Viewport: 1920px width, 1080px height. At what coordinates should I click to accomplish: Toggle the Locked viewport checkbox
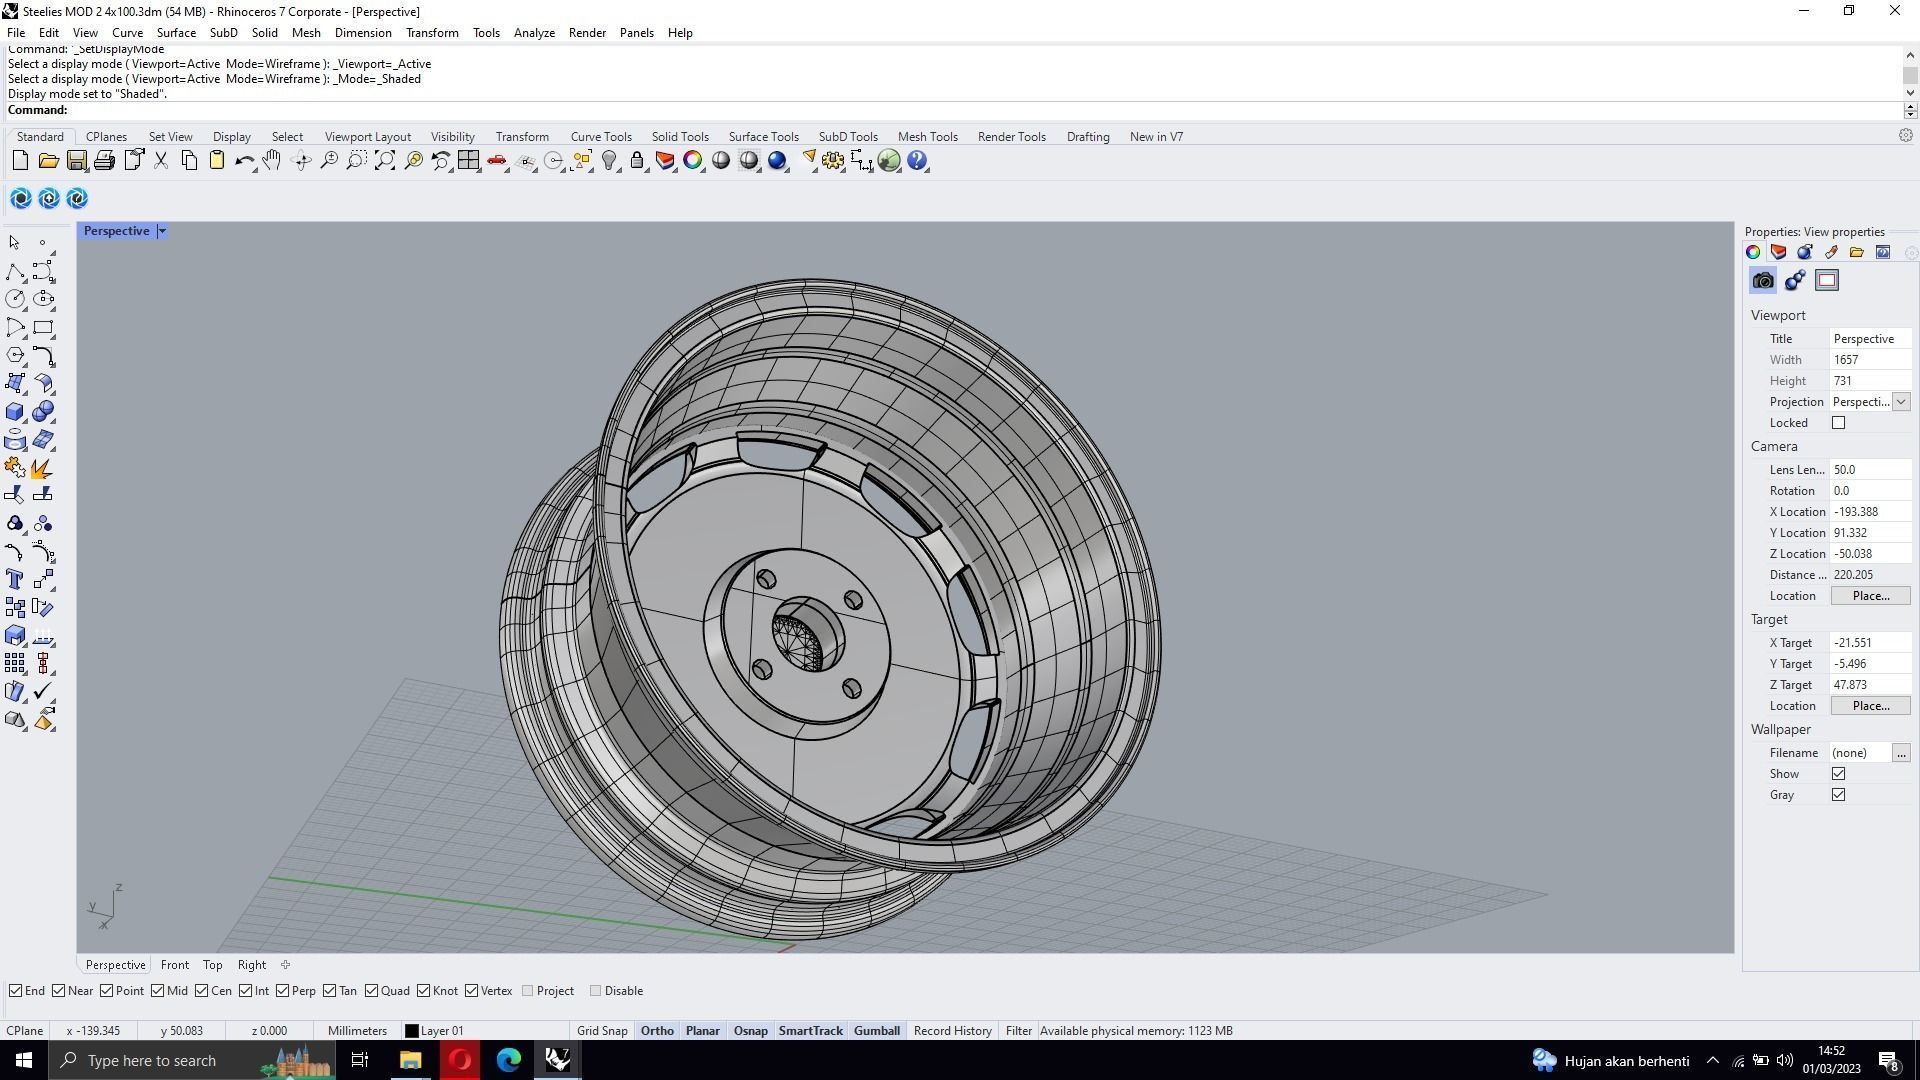1838,423
